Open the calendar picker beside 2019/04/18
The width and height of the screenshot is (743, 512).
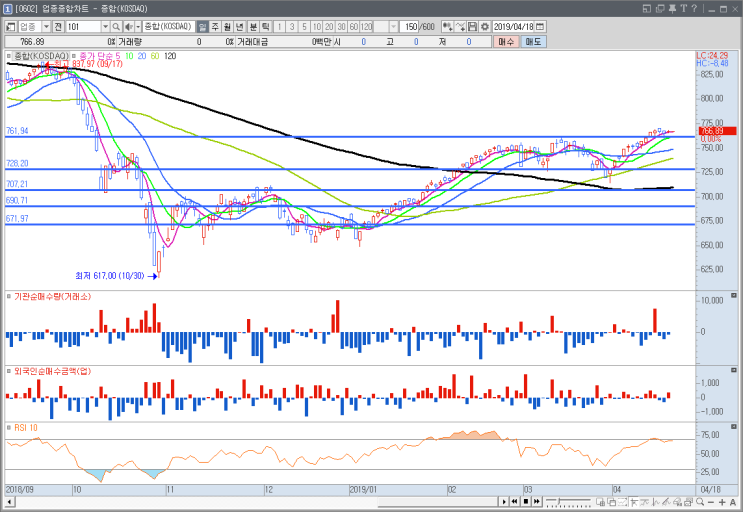(x=540, y=27)
